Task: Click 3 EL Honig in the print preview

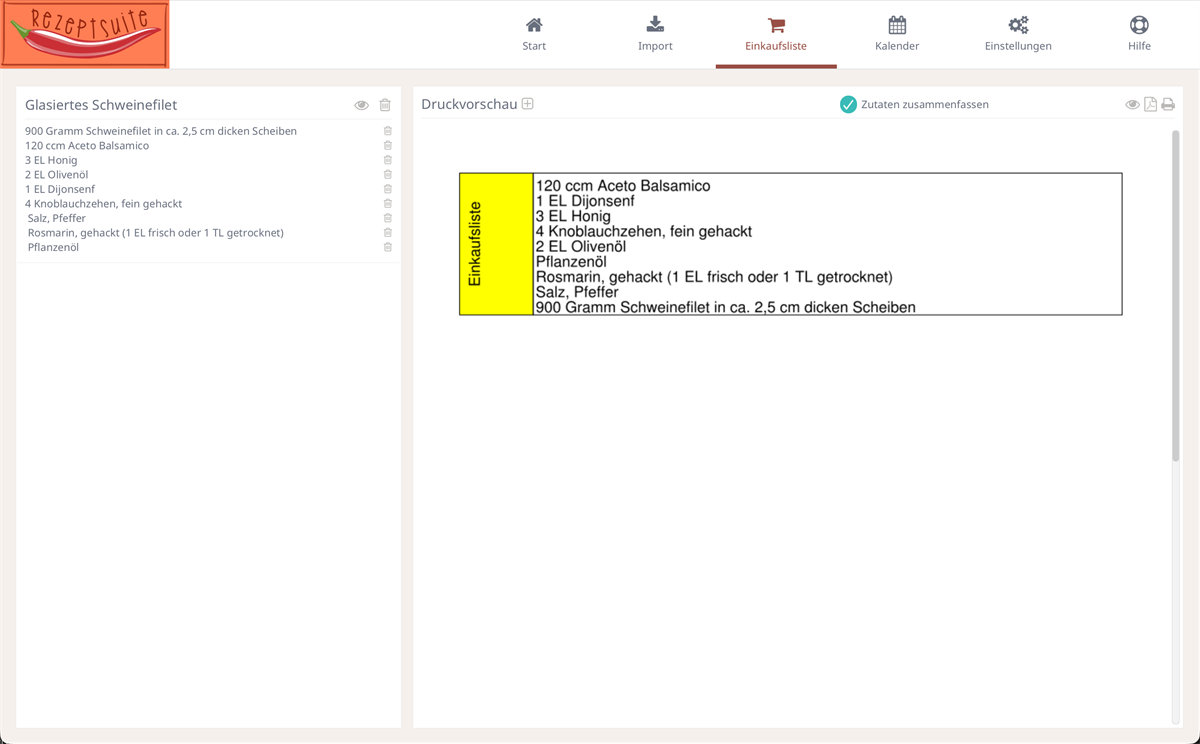Action: tap(573, 216)
